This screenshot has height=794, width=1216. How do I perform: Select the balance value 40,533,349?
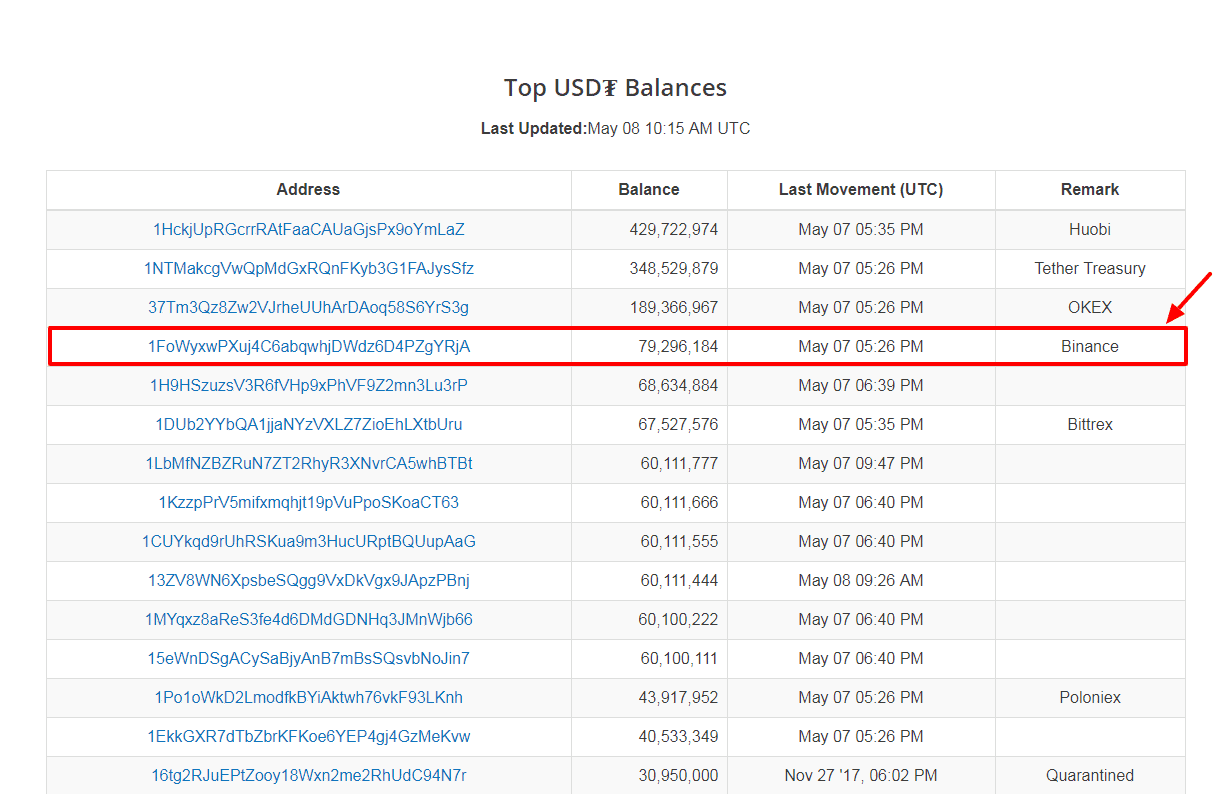tap(678, 737)
